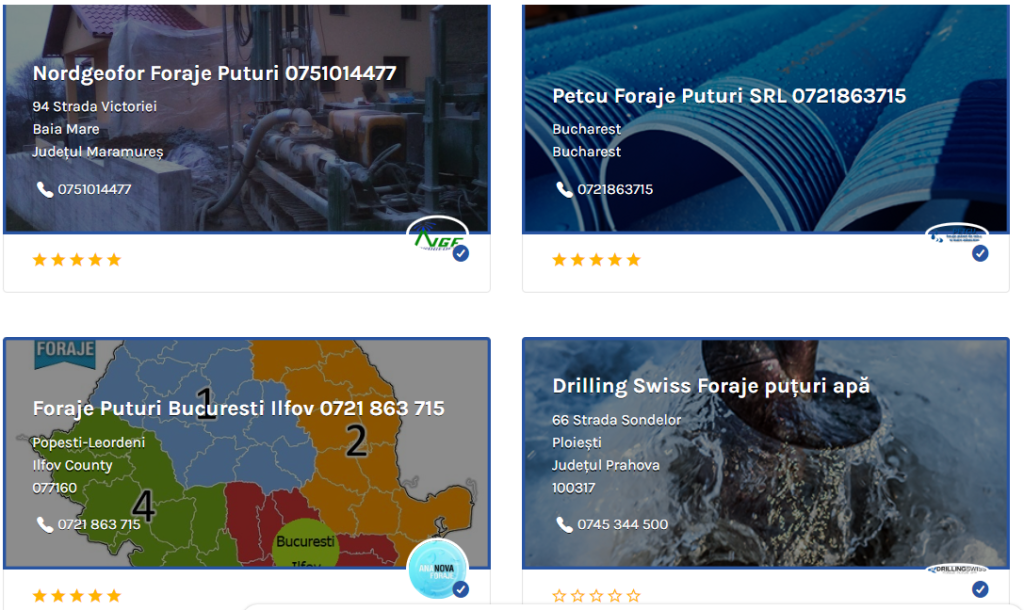Click the Petcu Foraje logo badge
Screen dimensions: 1024x610
[957, 234]
